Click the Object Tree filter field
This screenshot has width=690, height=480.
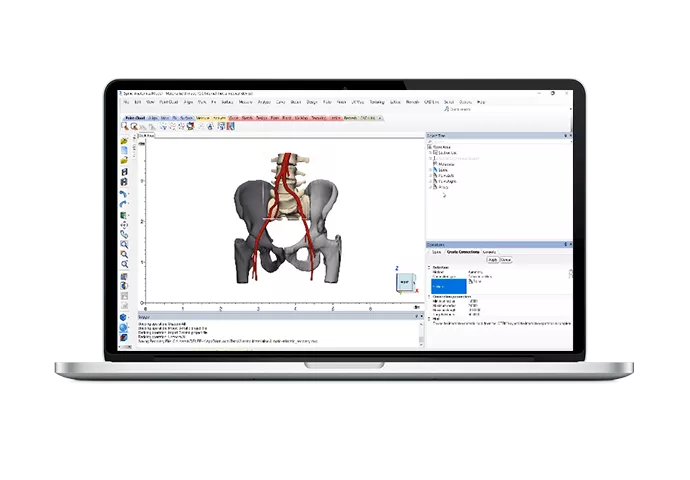tap(499, 141)
